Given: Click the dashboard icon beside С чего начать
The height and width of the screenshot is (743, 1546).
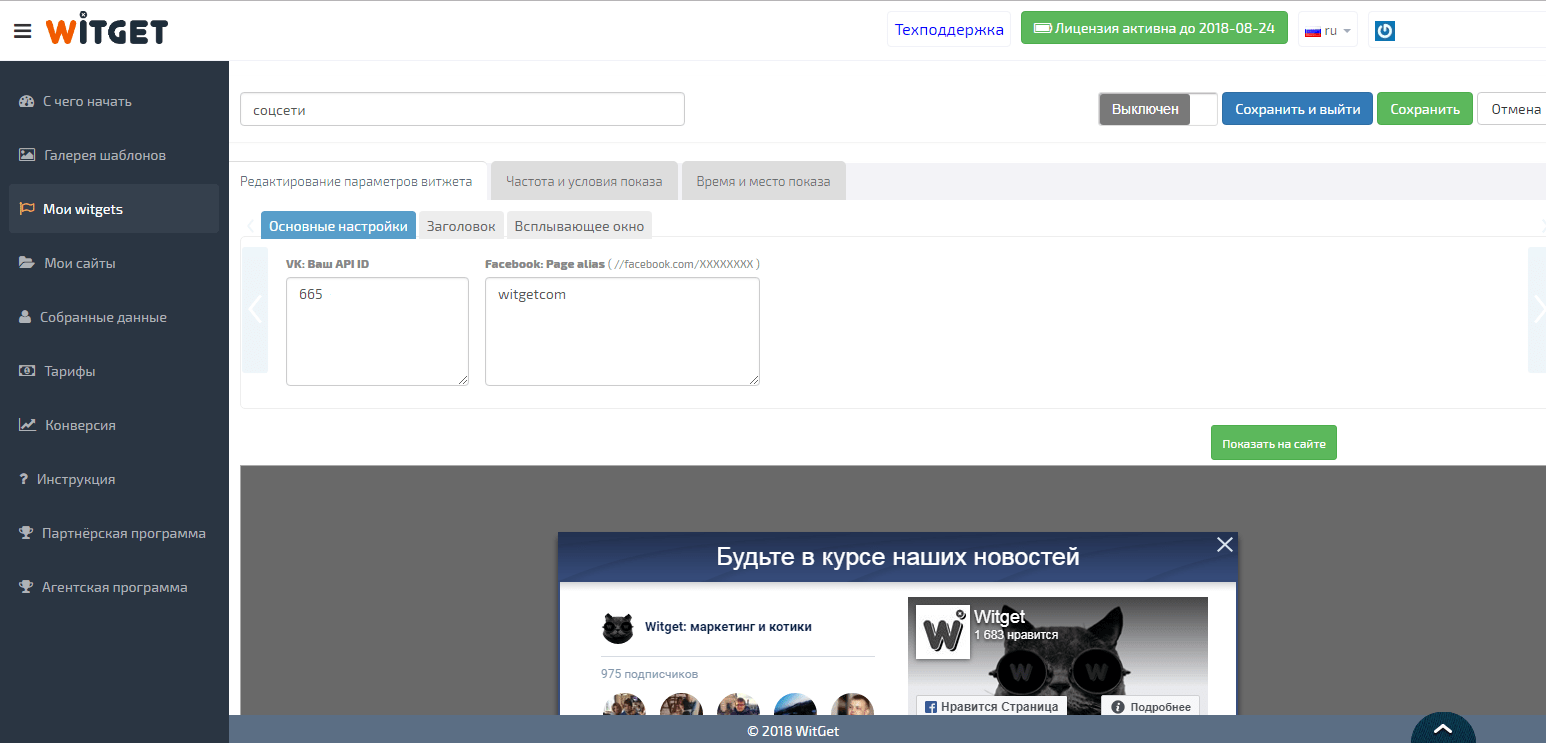Looking at the screenshot, I should tap(27, 101).
